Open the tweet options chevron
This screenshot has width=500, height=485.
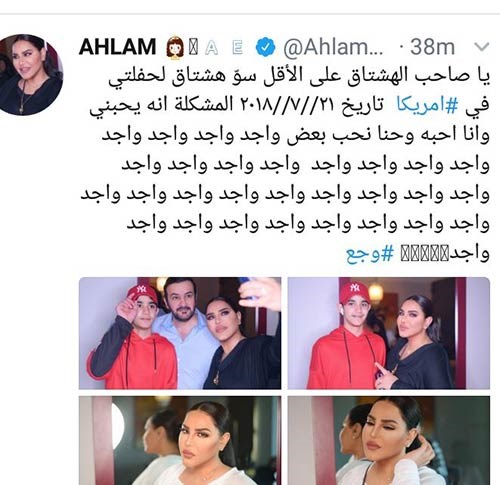(481, 47)
